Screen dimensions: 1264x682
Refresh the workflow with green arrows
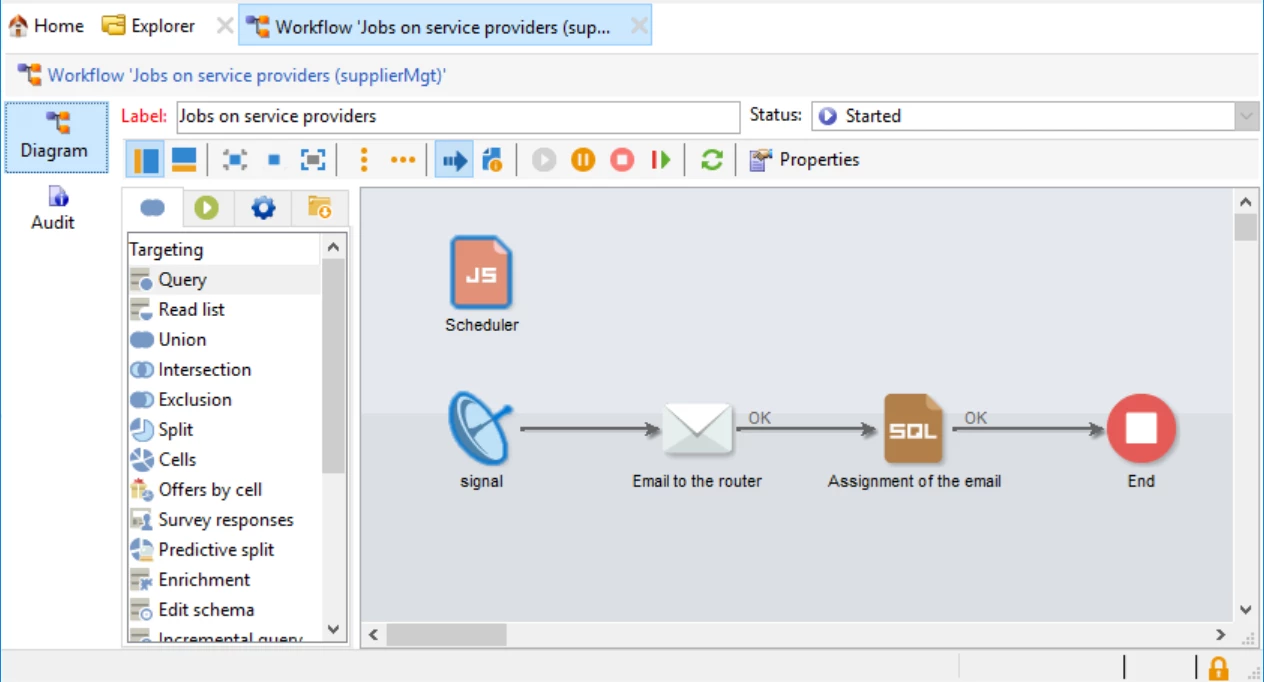[x=711, y=160]
